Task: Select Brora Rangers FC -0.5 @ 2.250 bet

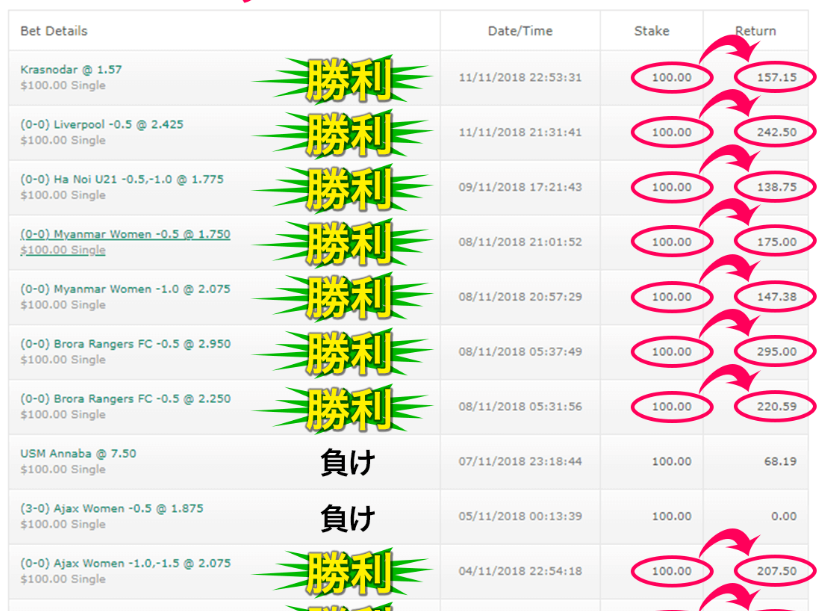Action: coord(125,399)
